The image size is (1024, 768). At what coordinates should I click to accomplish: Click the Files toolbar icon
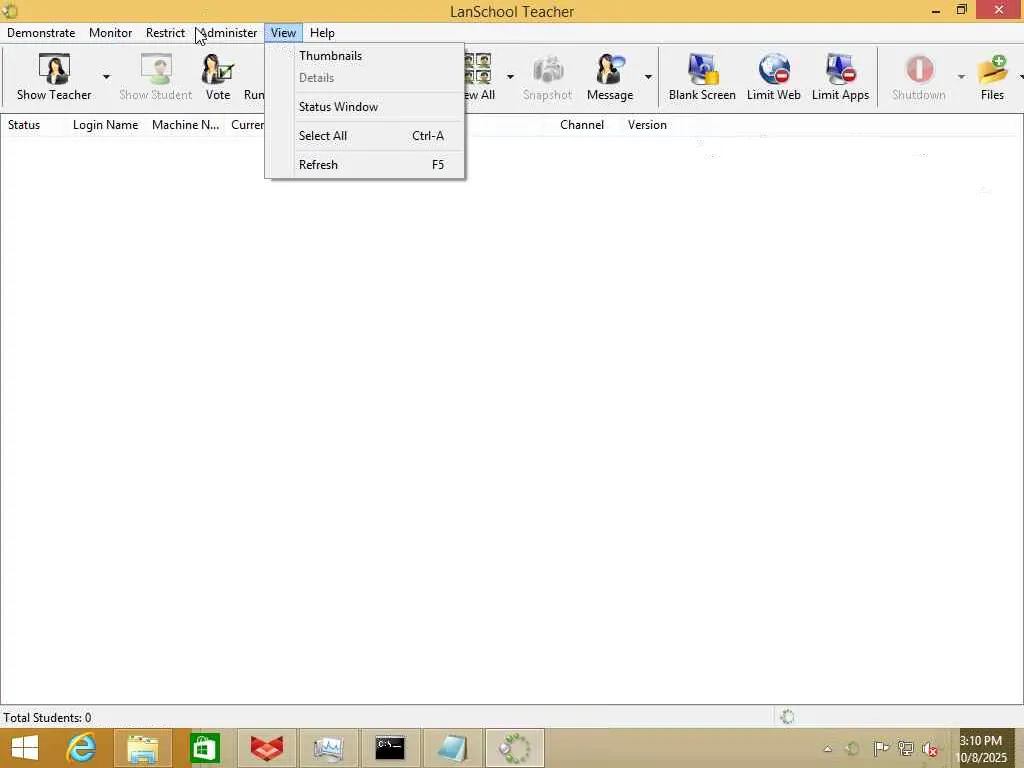[x=992, y=77]
